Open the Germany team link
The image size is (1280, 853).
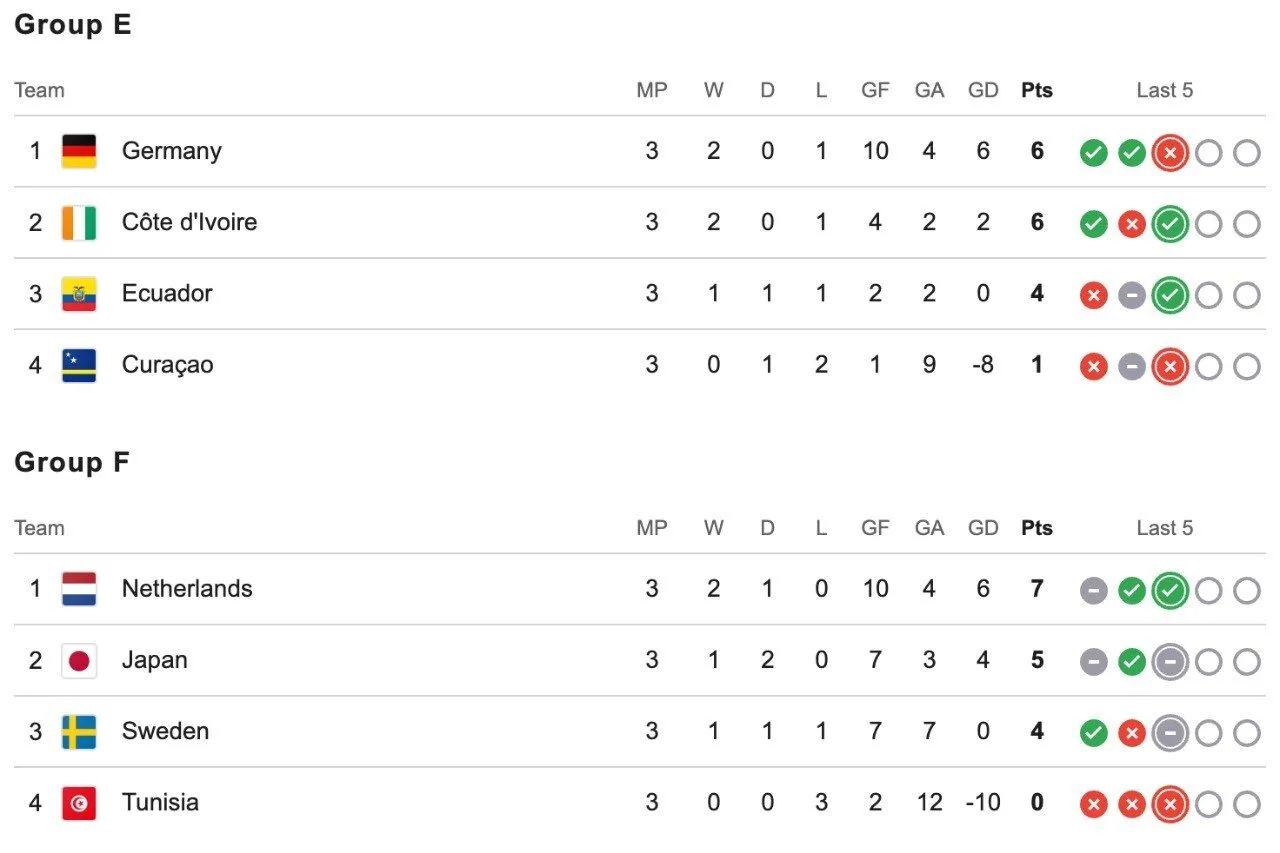tap(172, 151)
